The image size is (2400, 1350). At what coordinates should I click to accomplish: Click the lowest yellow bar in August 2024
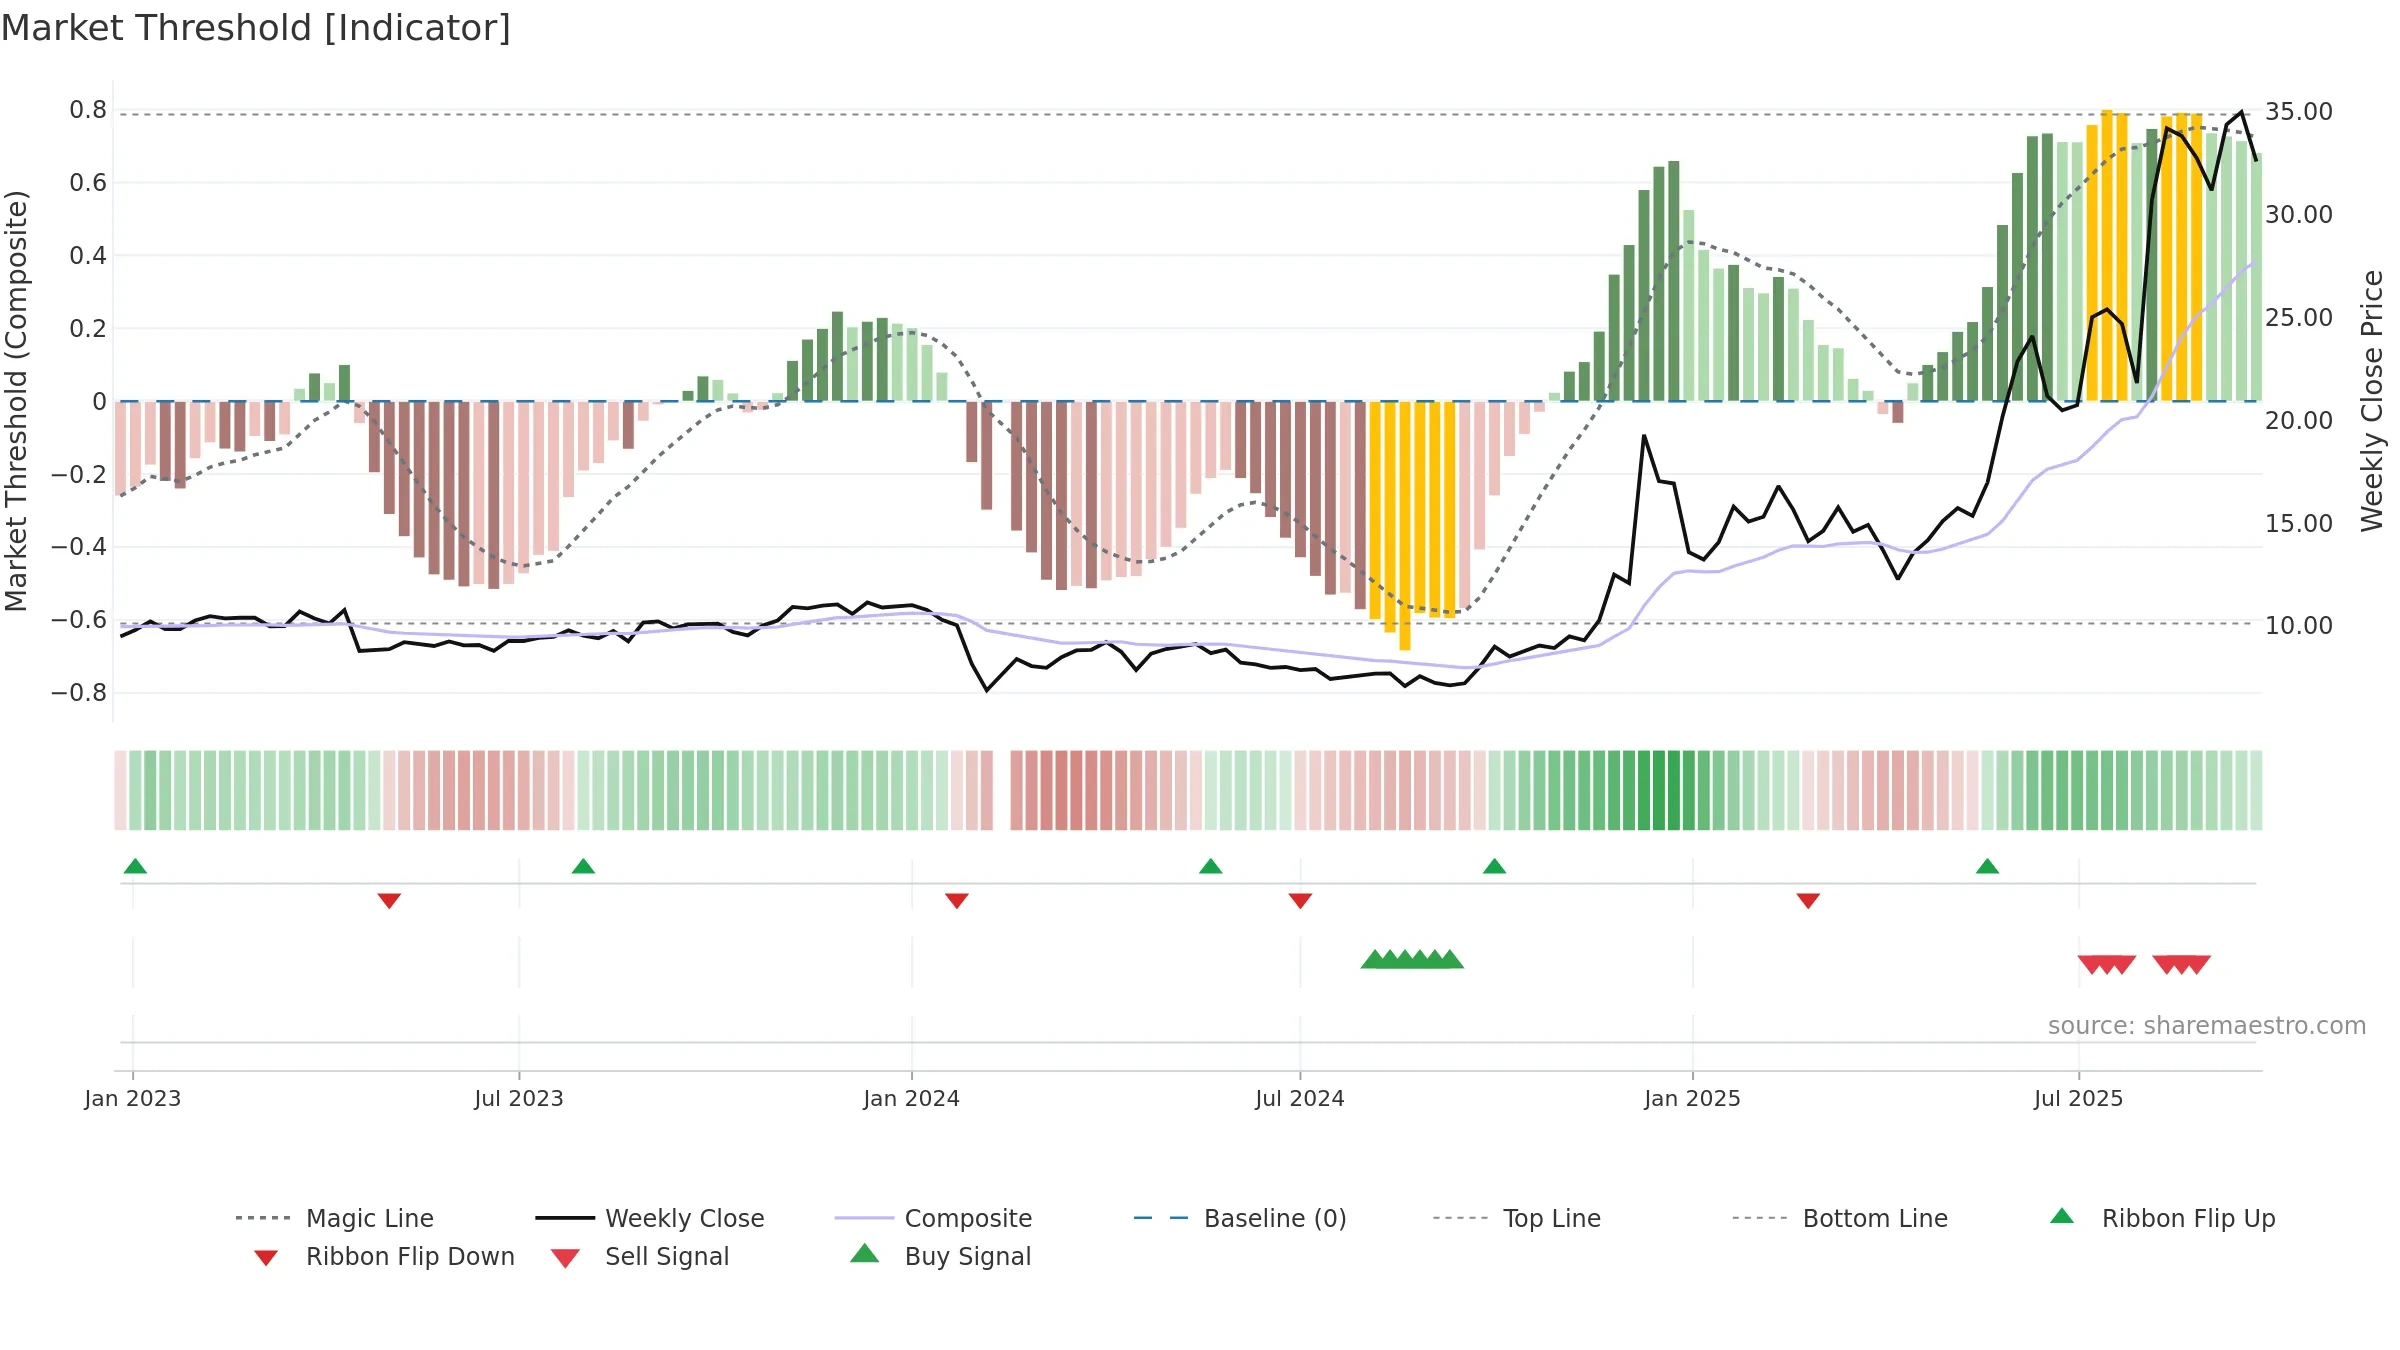pos(1405,526)
